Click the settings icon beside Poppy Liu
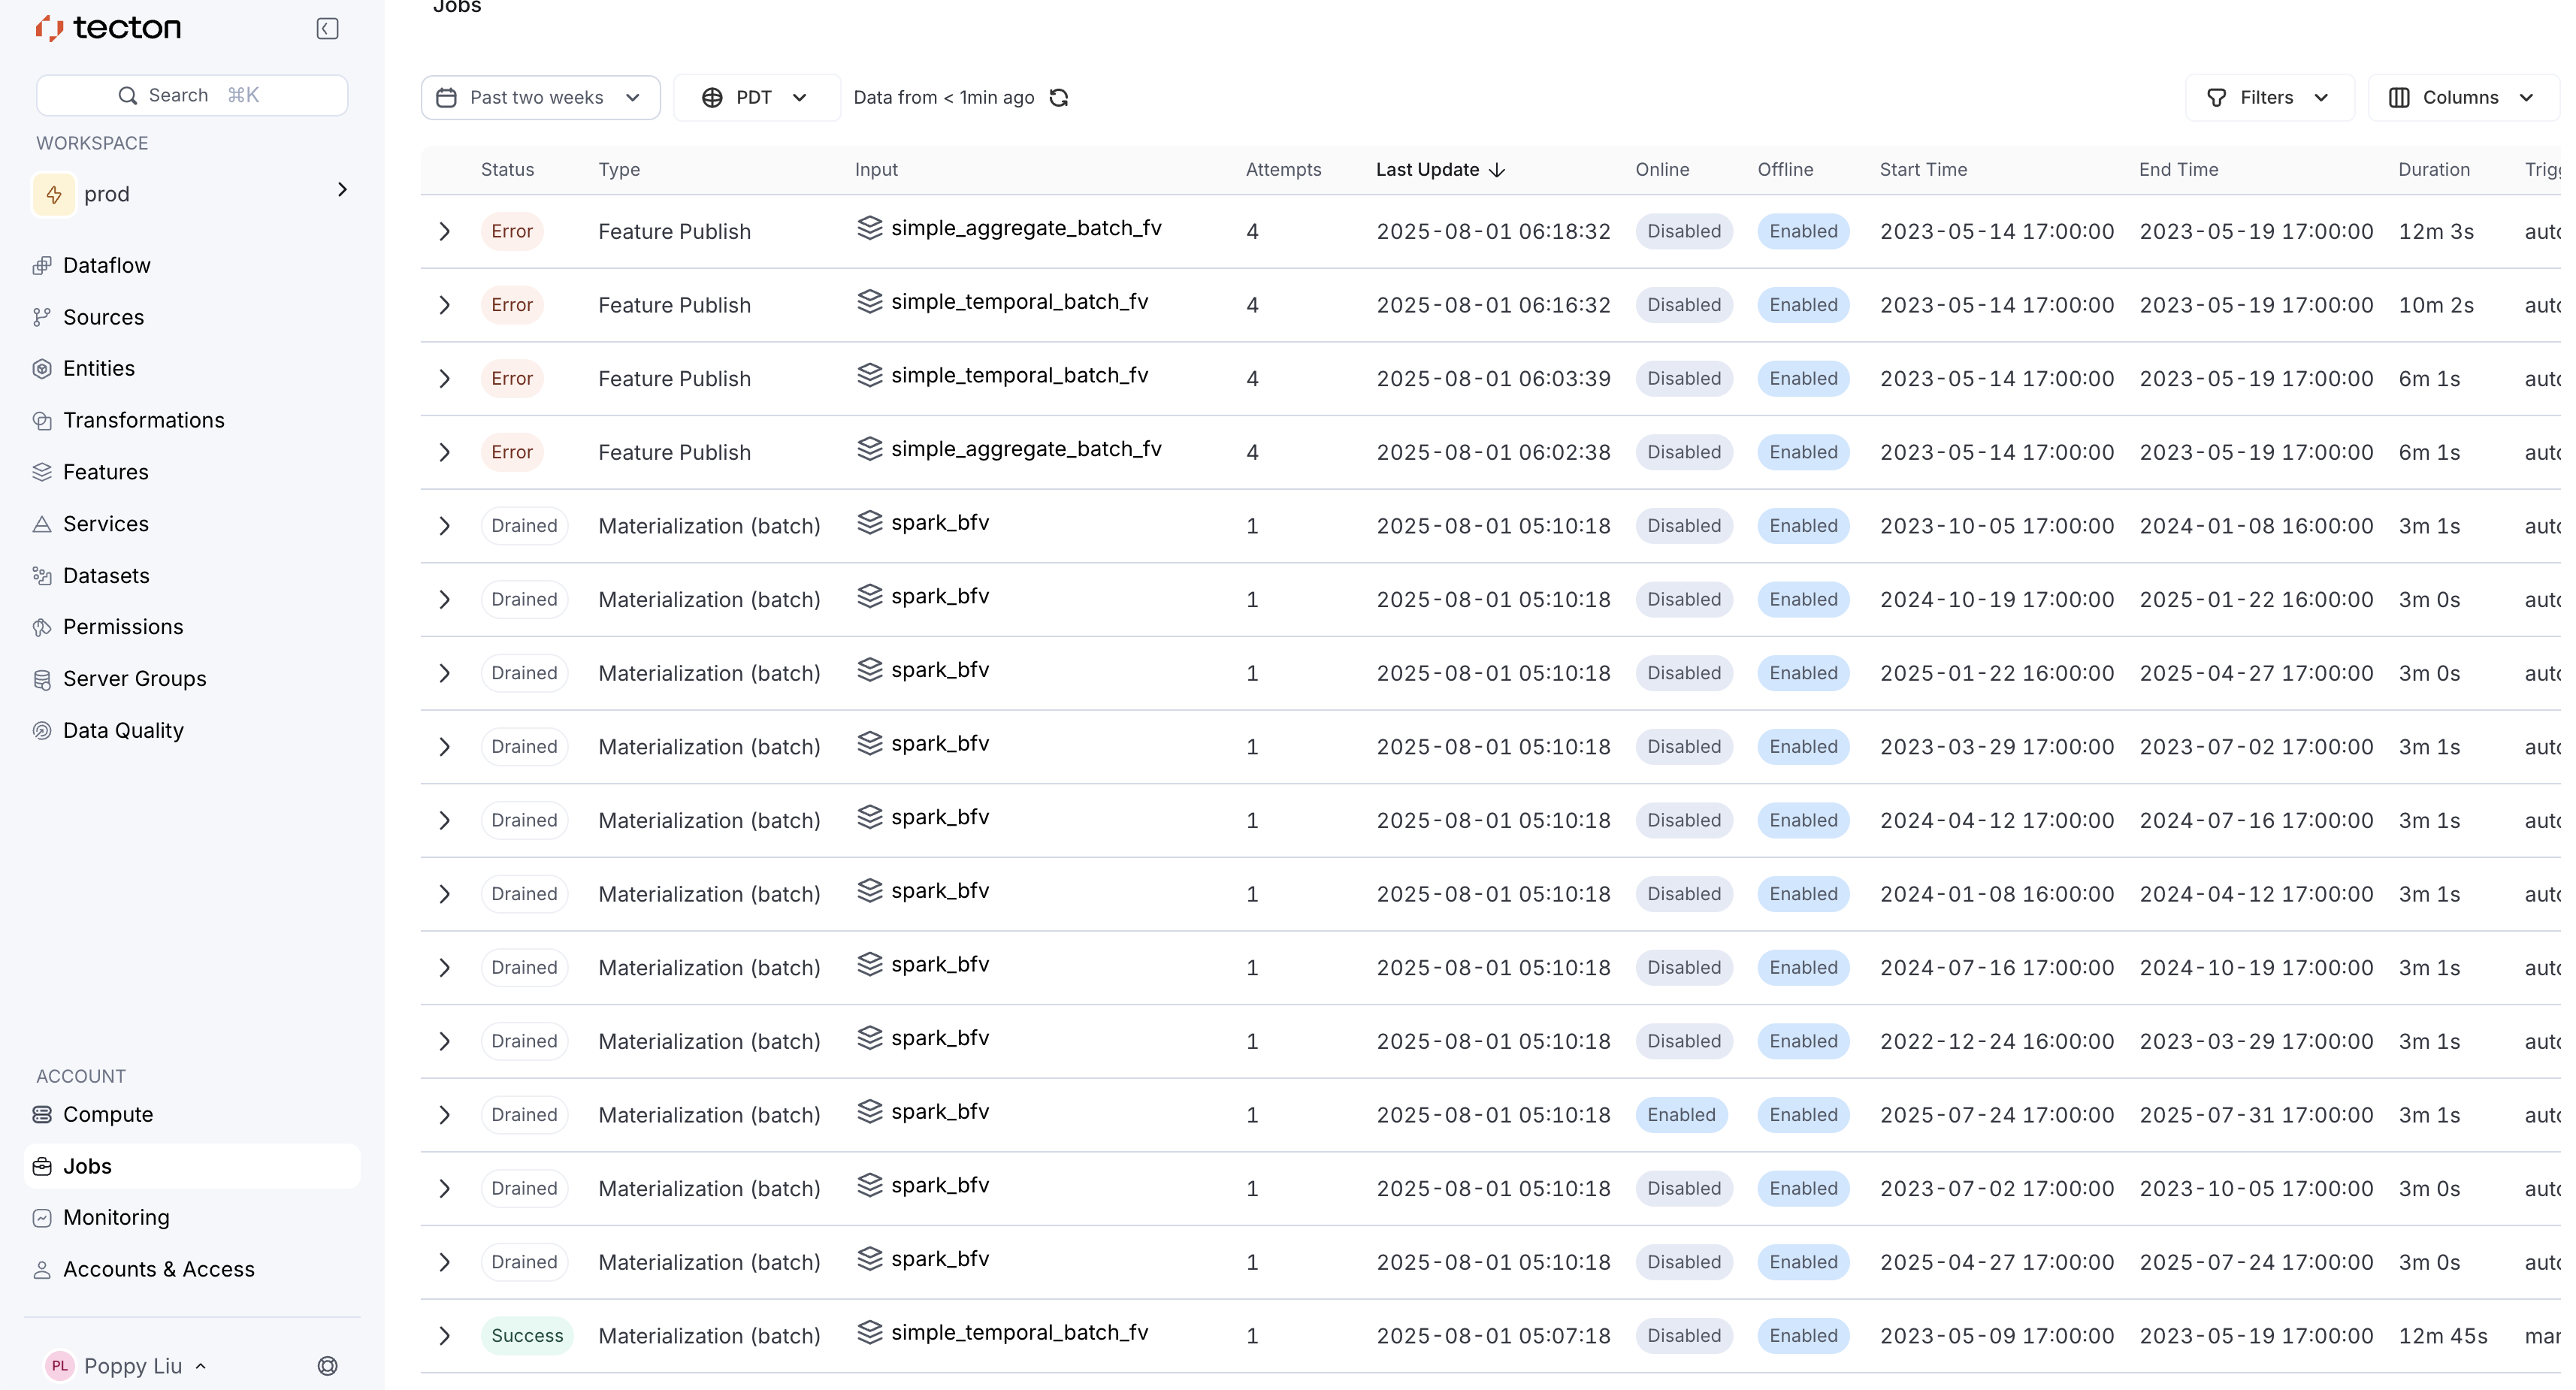Screen dimensions: 2576x1390 coord(327,1365)
